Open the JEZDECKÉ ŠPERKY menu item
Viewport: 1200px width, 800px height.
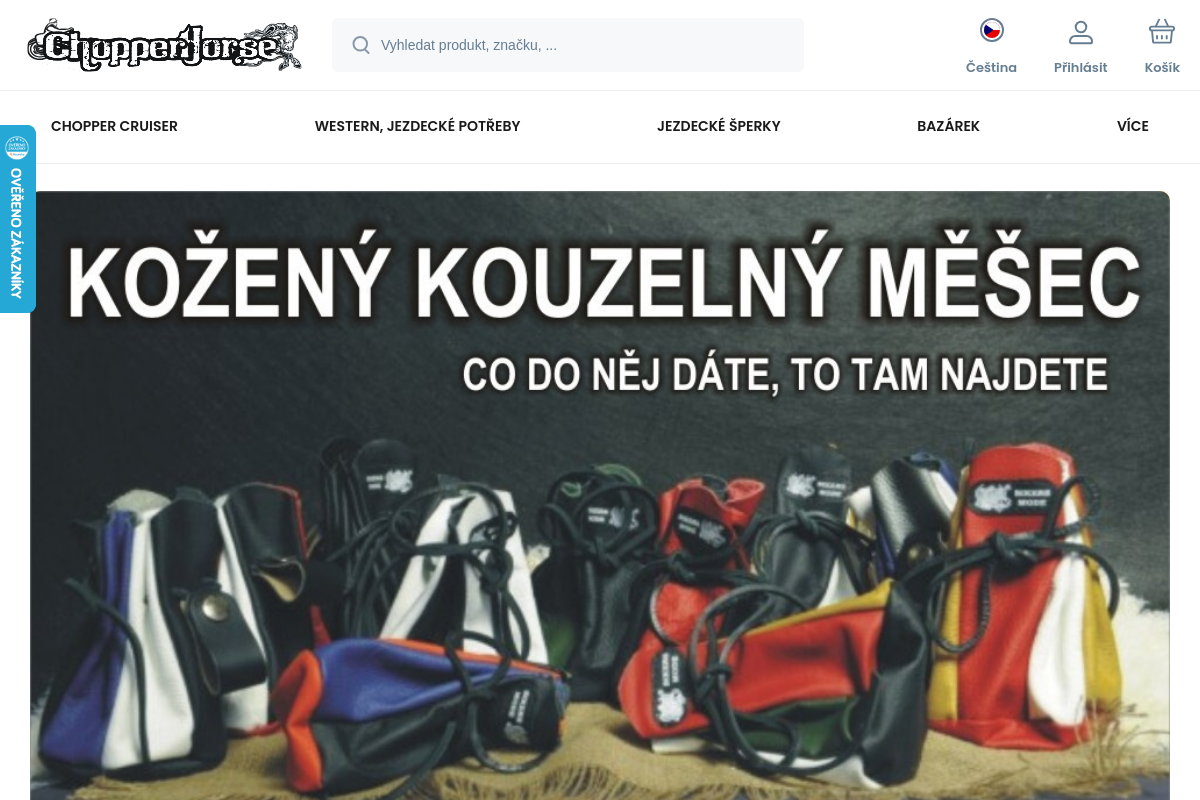(719, 126)
